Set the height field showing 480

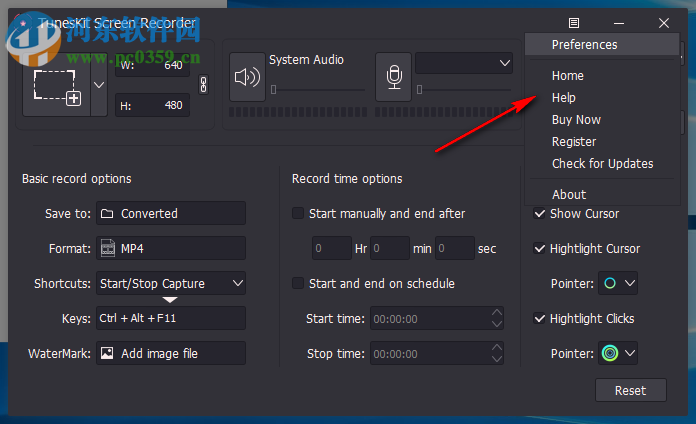coord(153,105)
